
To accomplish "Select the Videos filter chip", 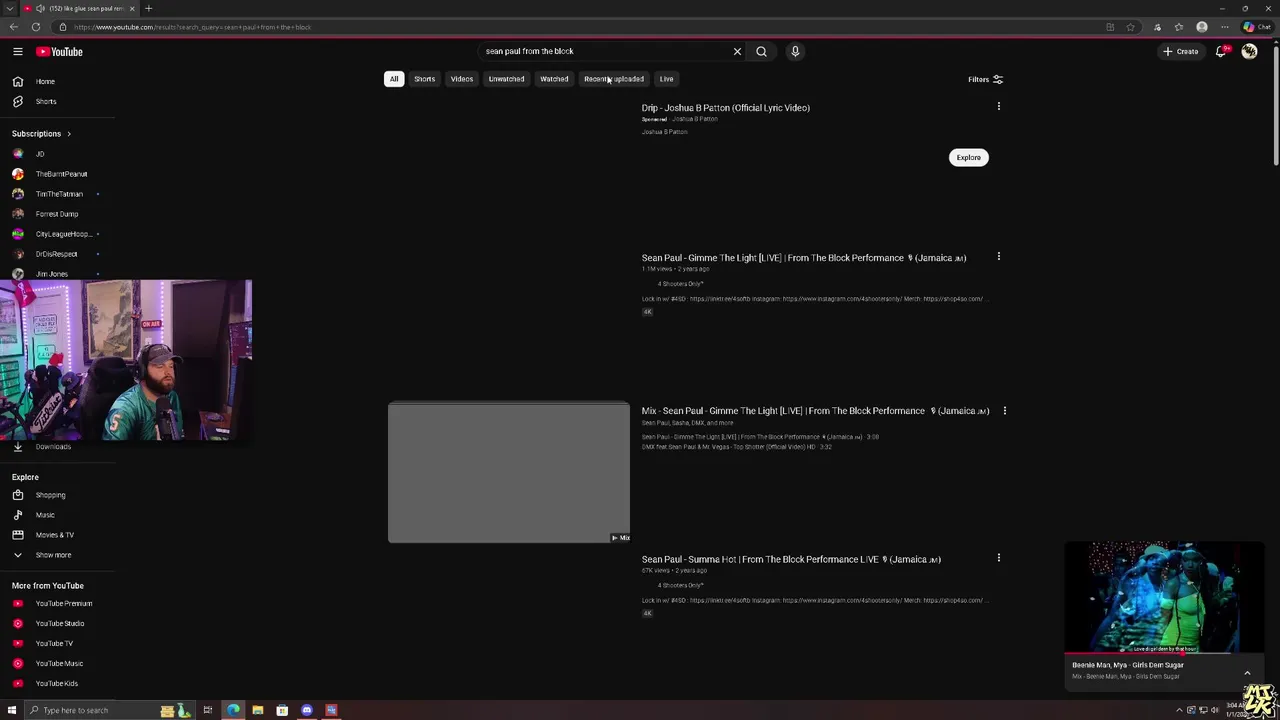I will point(461,79).
